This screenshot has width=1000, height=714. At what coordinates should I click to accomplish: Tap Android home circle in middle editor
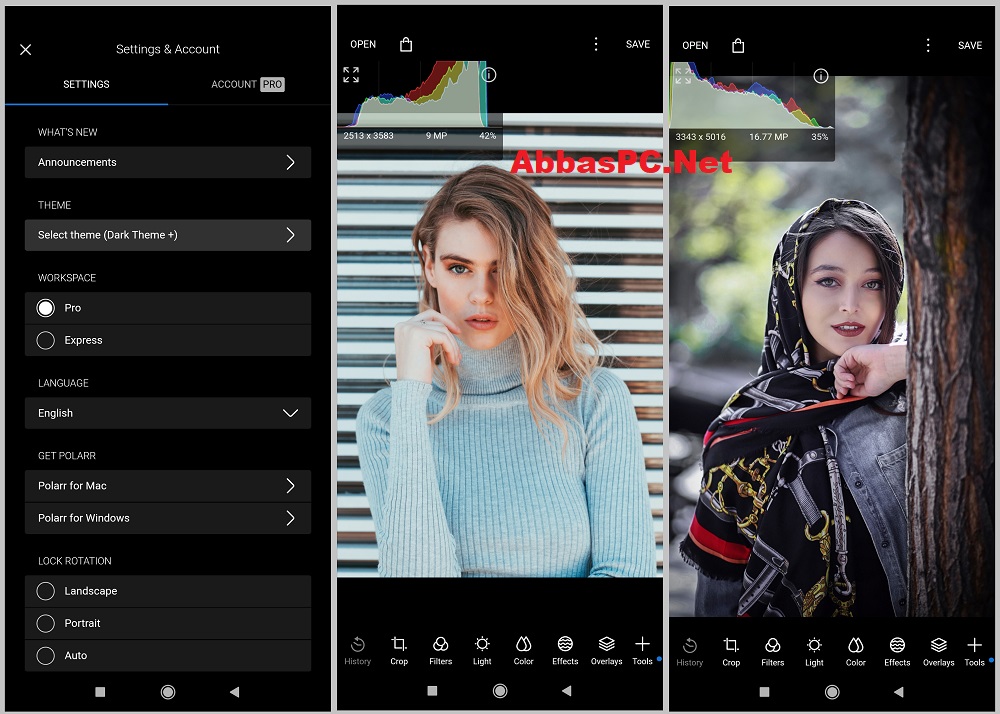500,690
